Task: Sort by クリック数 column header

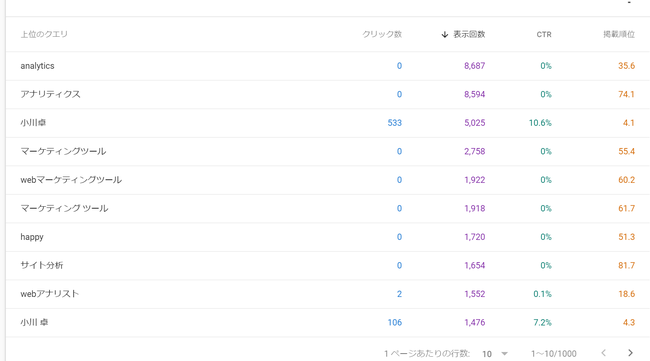Action: [382, 34]
